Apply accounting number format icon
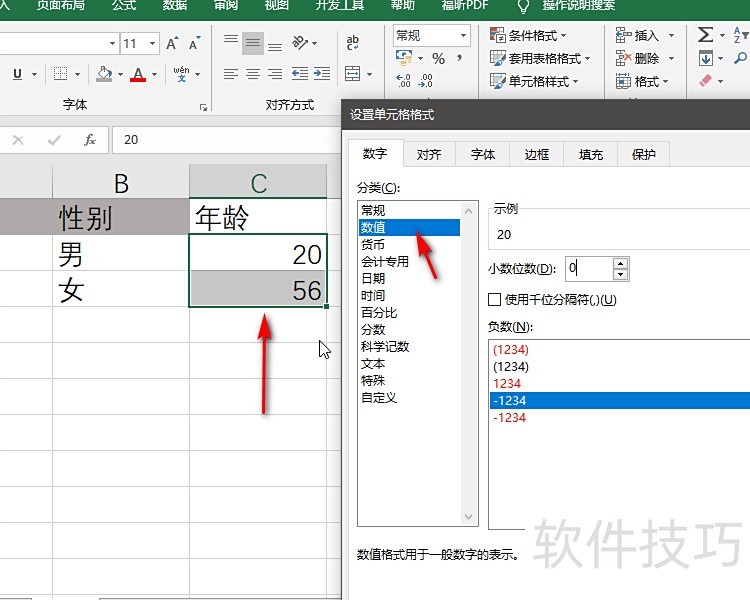750x600 pixels. point(404,58)
